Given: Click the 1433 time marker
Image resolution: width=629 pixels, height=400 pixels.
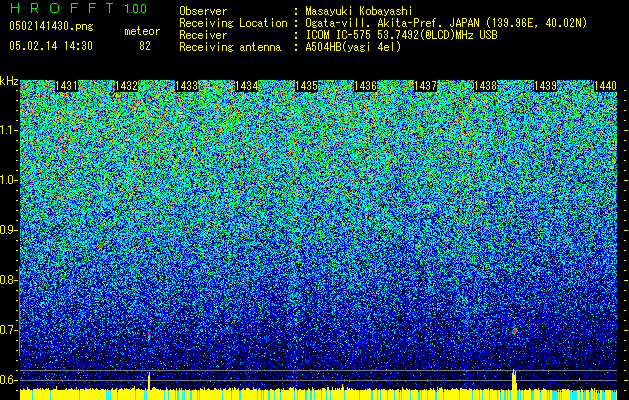Looking at the screenshot, I should (x=187, y=86).
